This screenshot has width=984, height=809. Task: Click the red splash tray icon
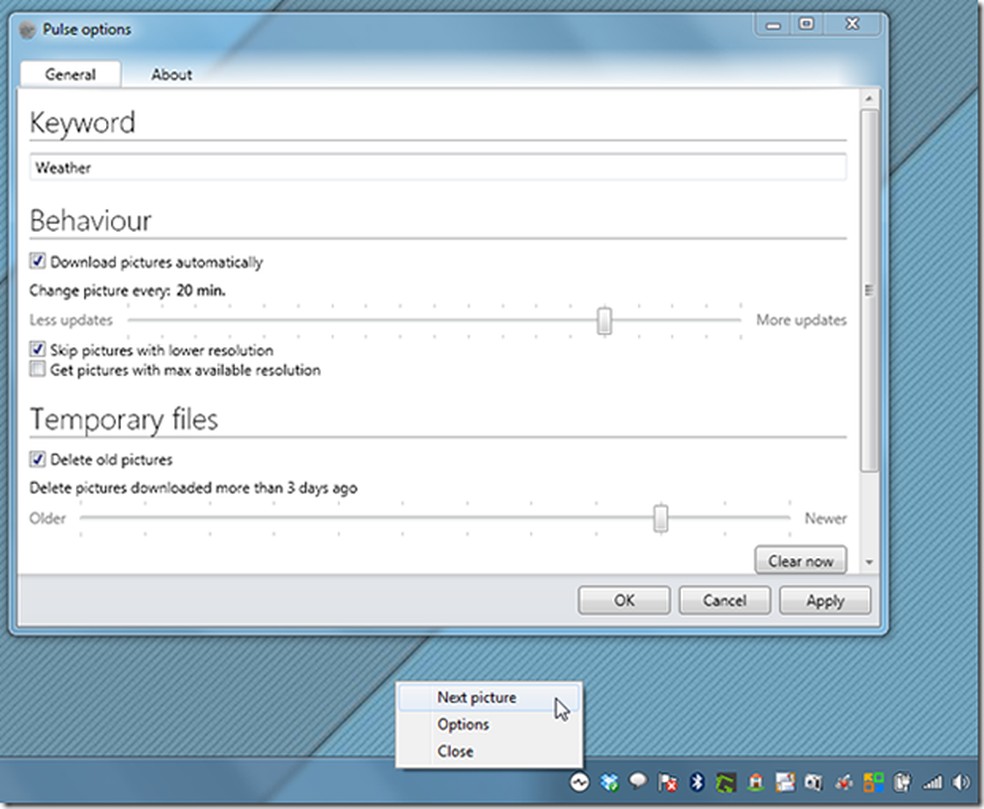844,782
